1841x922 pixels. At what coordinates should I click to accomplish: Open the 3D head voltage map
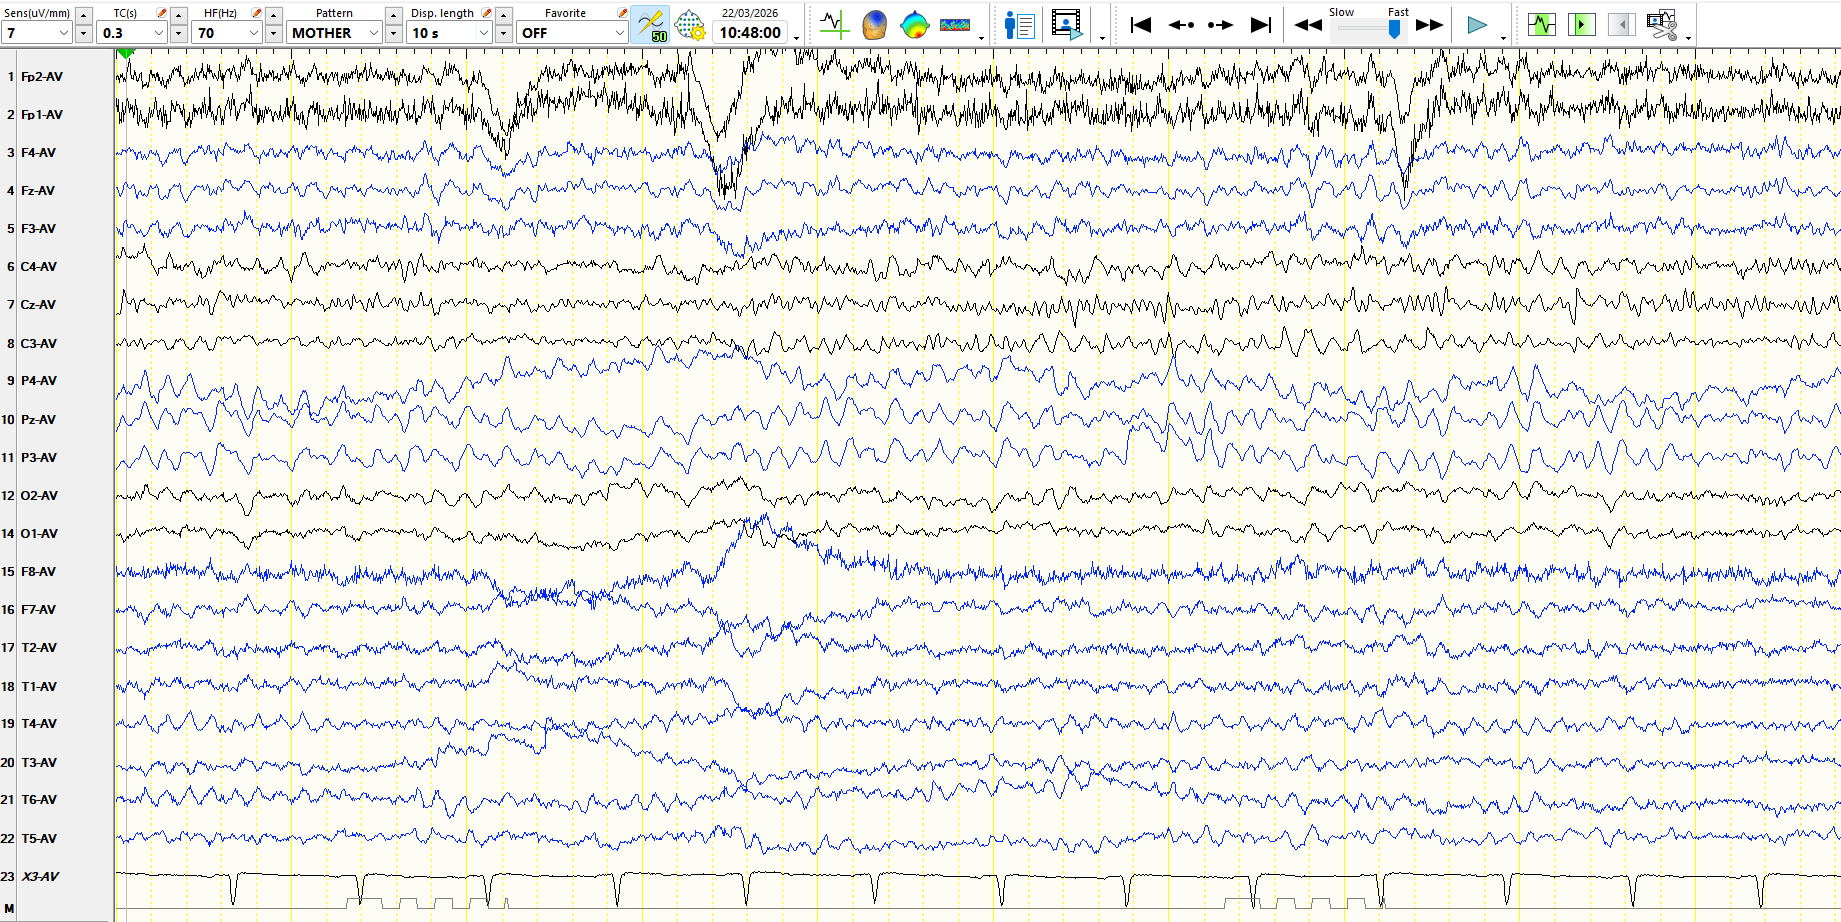pyautogui.click(x=874, y=25)
